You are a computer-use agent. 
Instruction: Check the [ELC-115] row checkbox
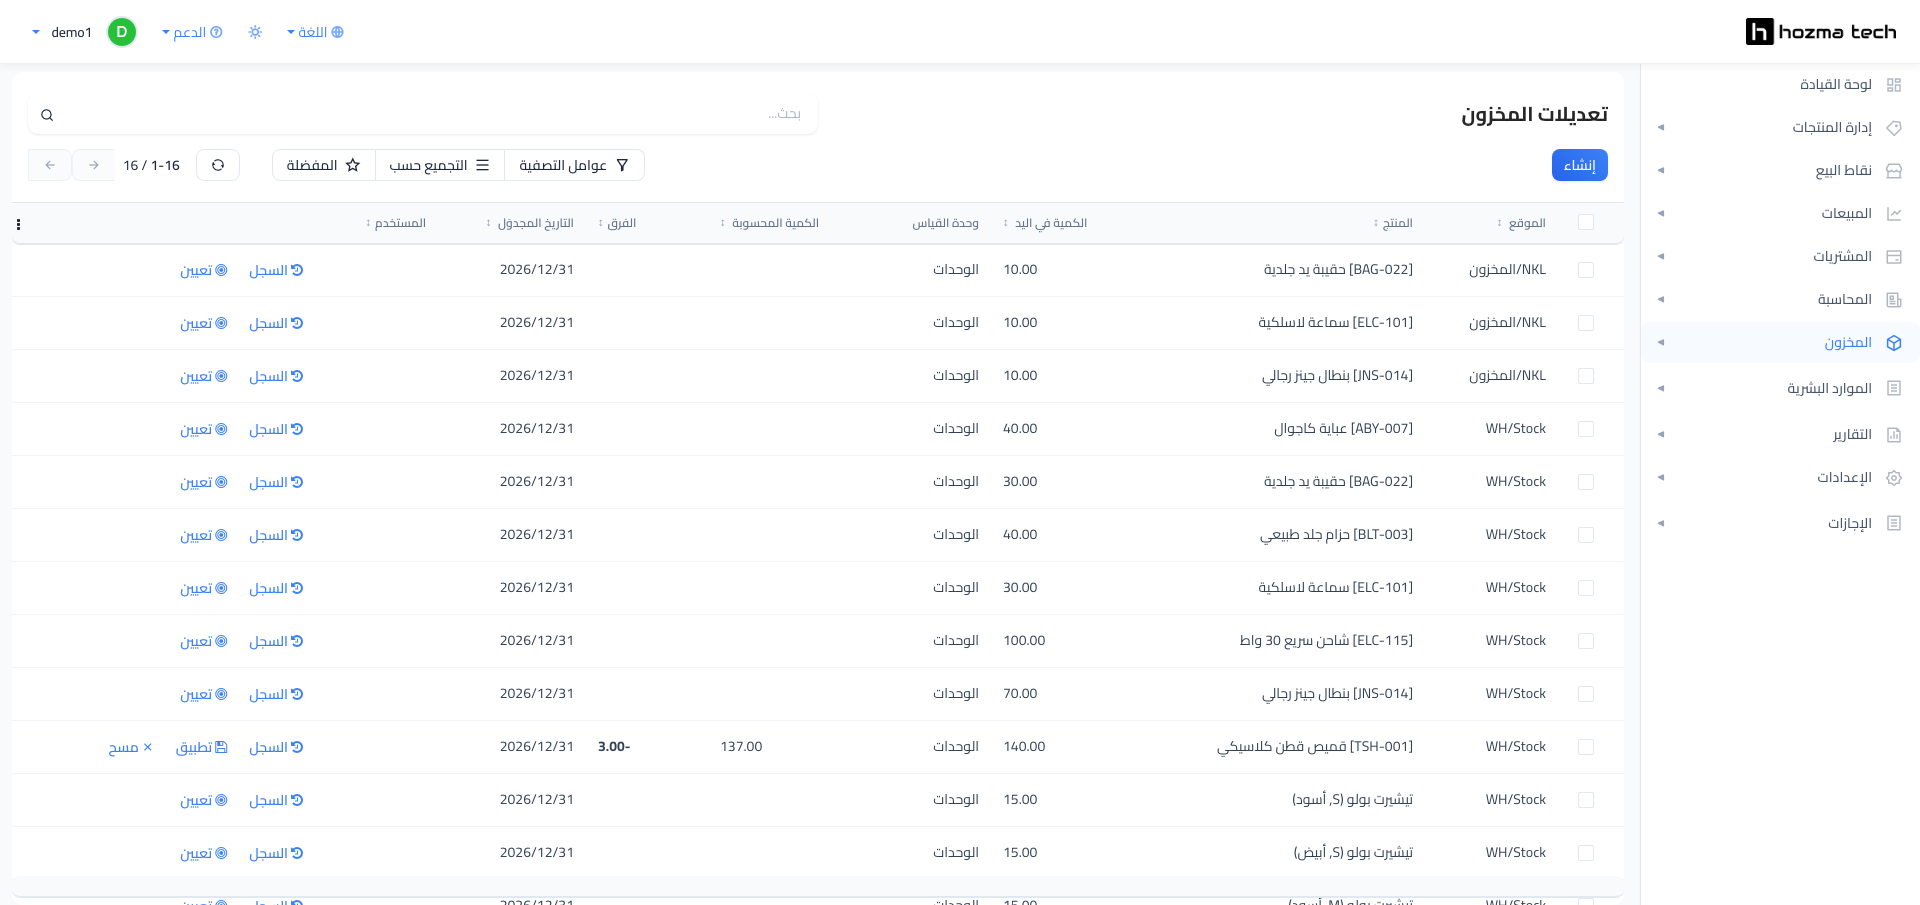[1586, 641]
